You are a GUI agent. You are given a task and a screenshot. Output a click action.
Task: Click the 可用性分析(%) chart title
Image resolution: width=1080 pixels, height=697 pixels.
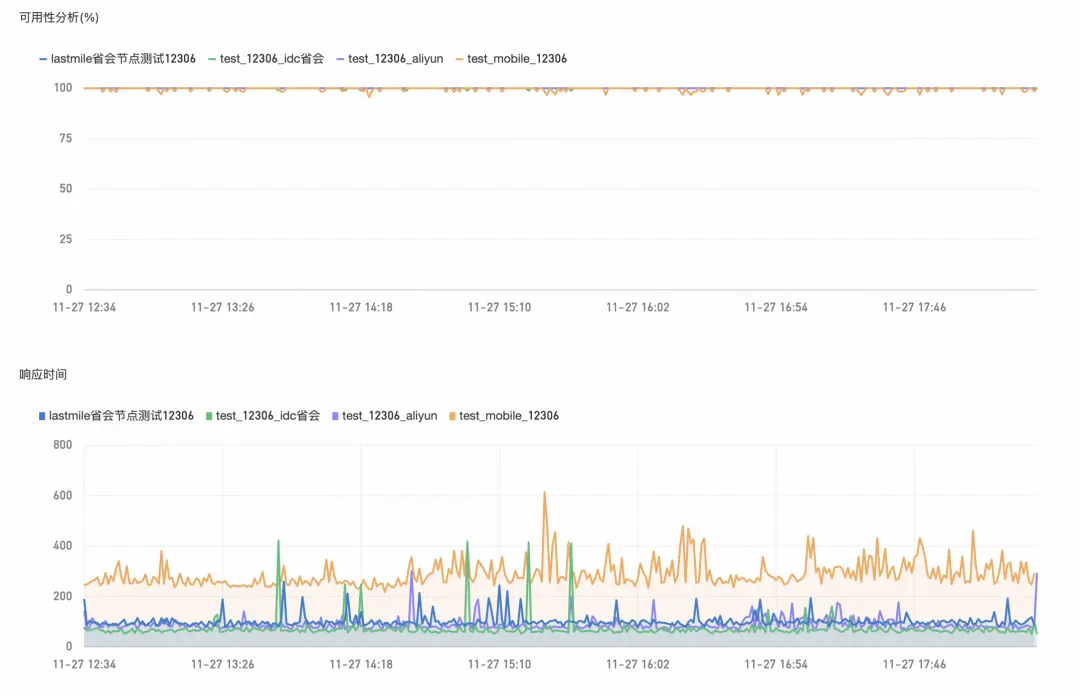point(59,18)
